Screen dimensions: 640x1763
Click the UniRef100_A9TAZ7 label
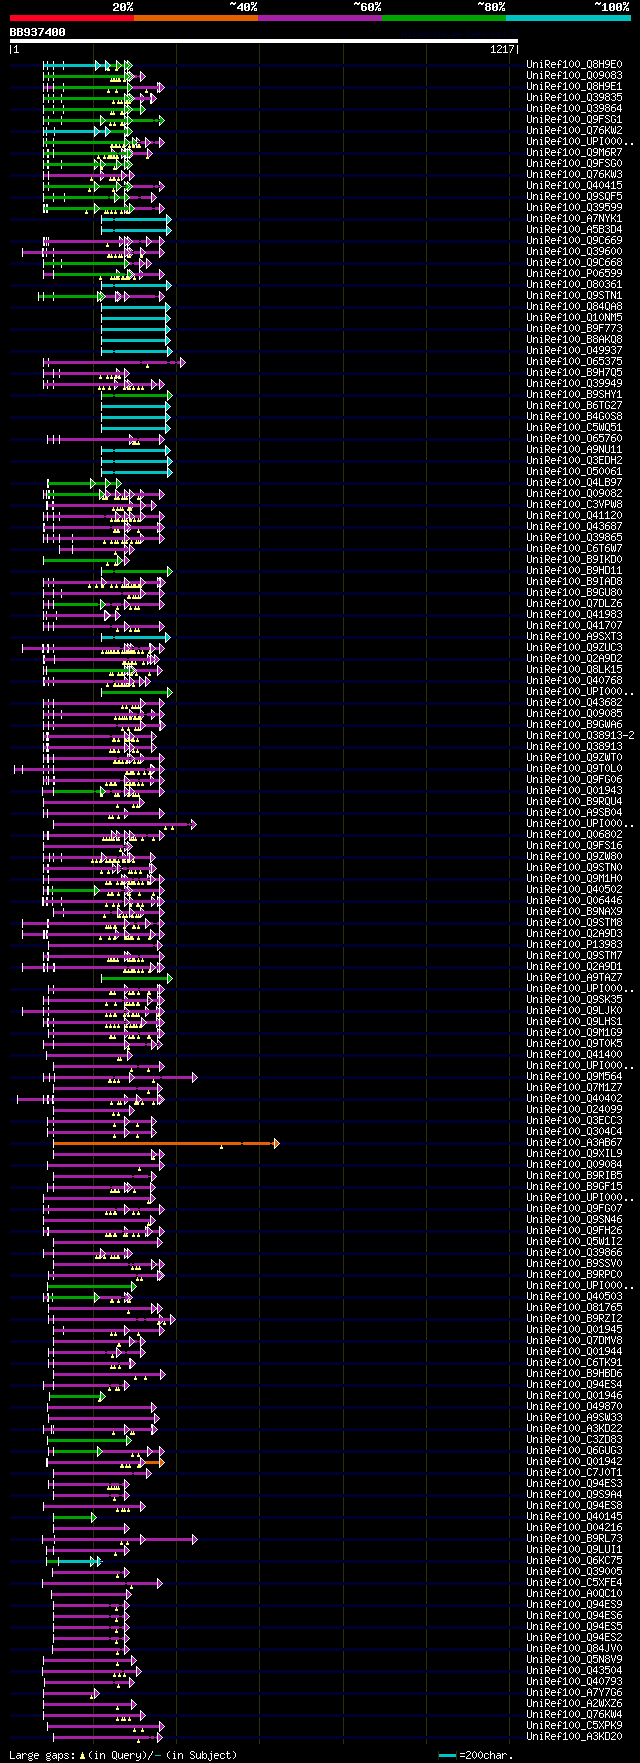tap(574, 978)
